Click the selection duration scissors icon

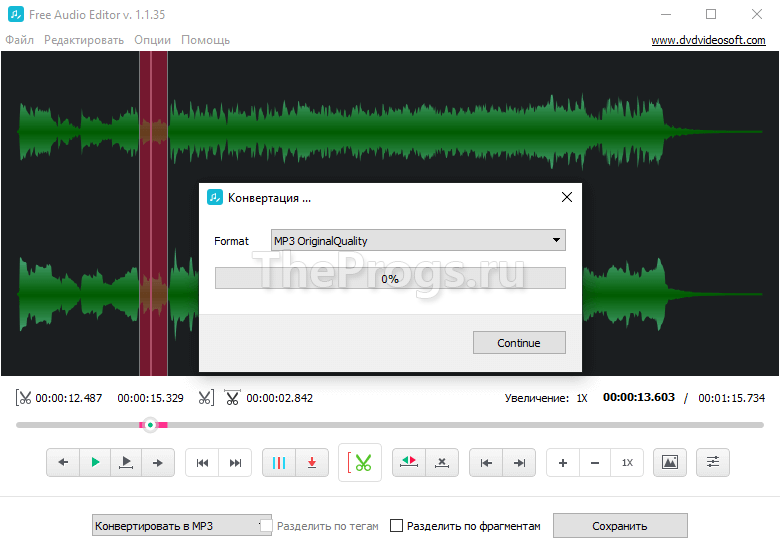pyautogui.click(x=232, y=398)
